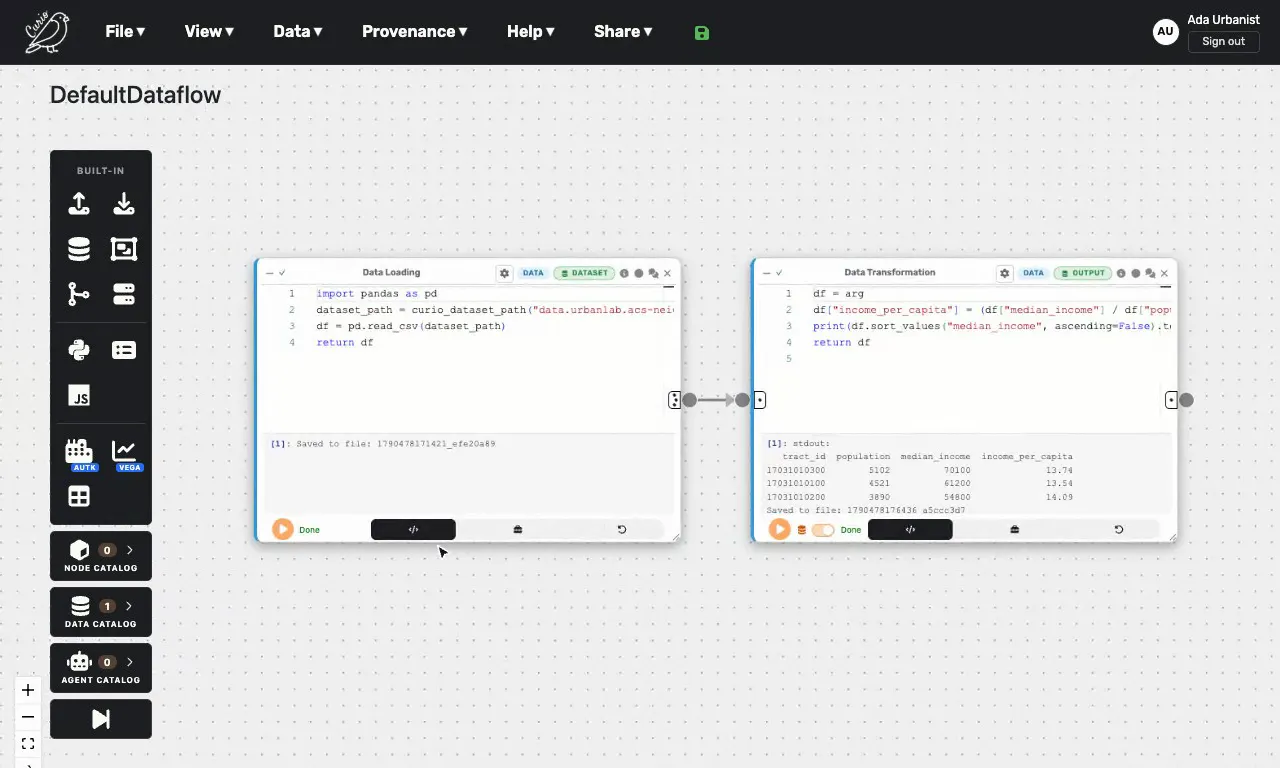Open the Share menu
The height and width of the screenshot is (768, 1280).
(x=623, y=32)
